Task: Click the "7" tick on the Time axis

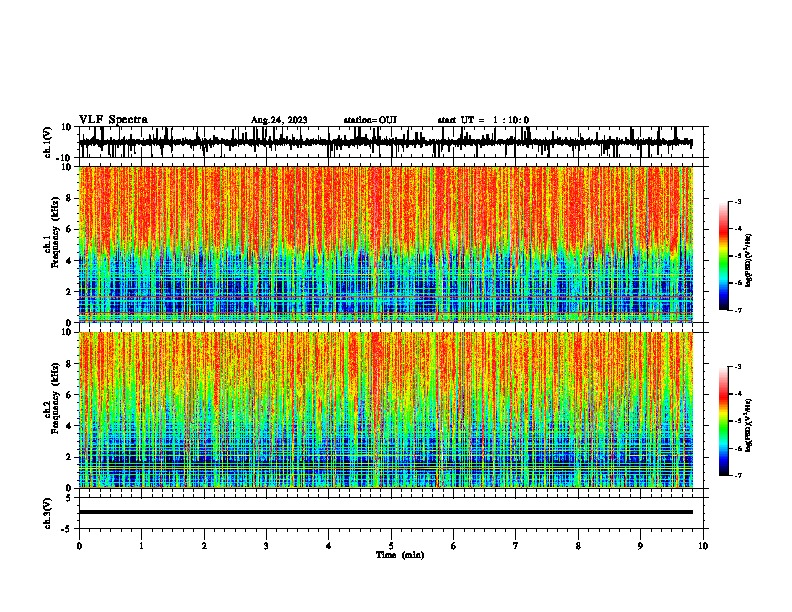Action: 516,546
